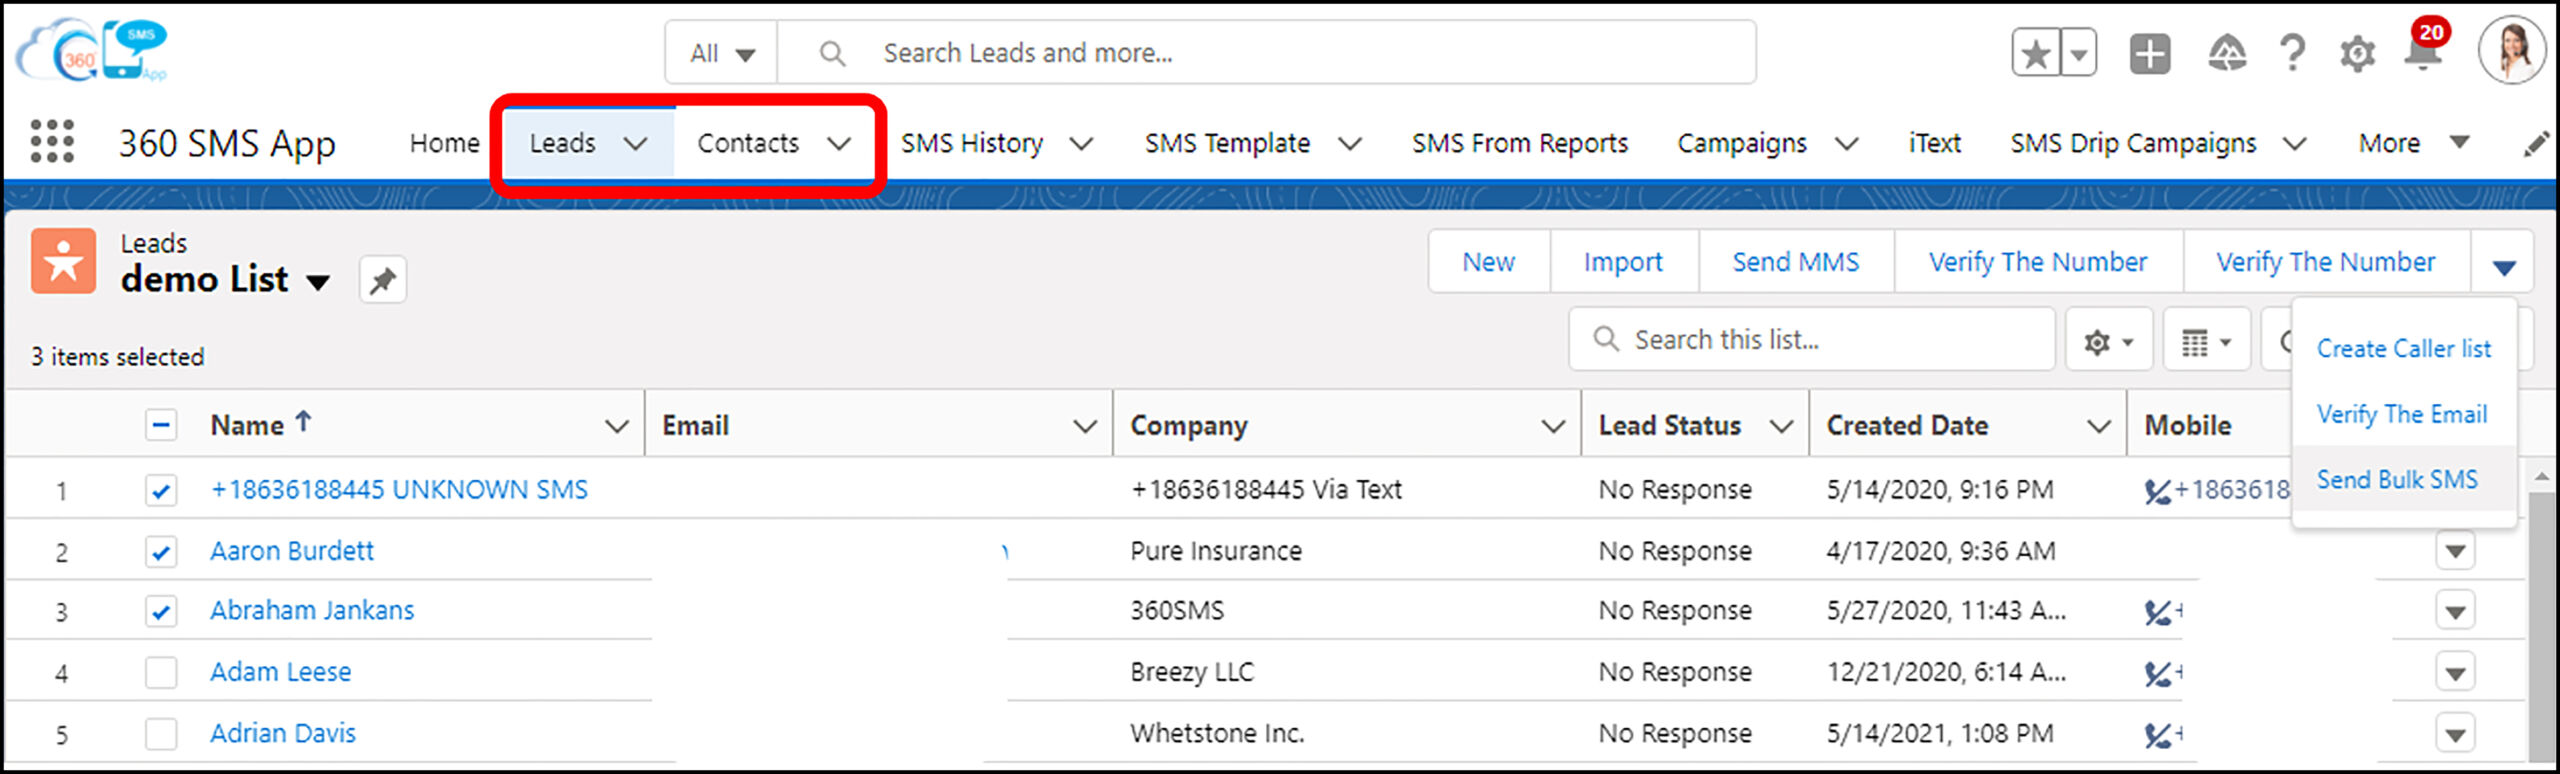The image size is (2560, 774).
Task: Open the Favorites star icon
Action: [2036, 53]
